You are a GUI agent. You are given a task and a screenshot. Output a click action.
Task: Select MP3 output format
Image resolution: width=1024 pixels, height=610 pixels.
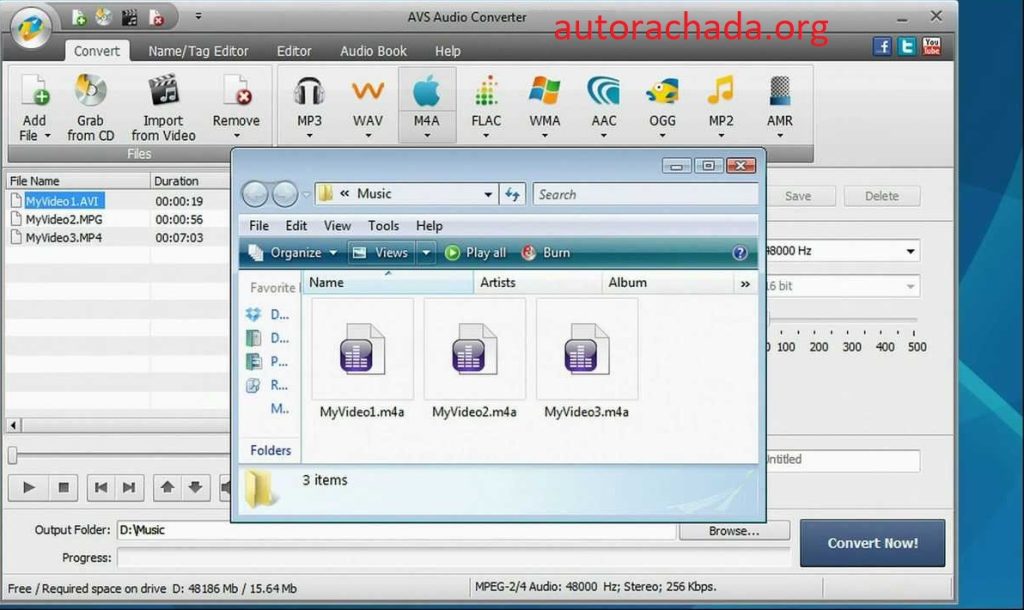click(x=309, y=104)
